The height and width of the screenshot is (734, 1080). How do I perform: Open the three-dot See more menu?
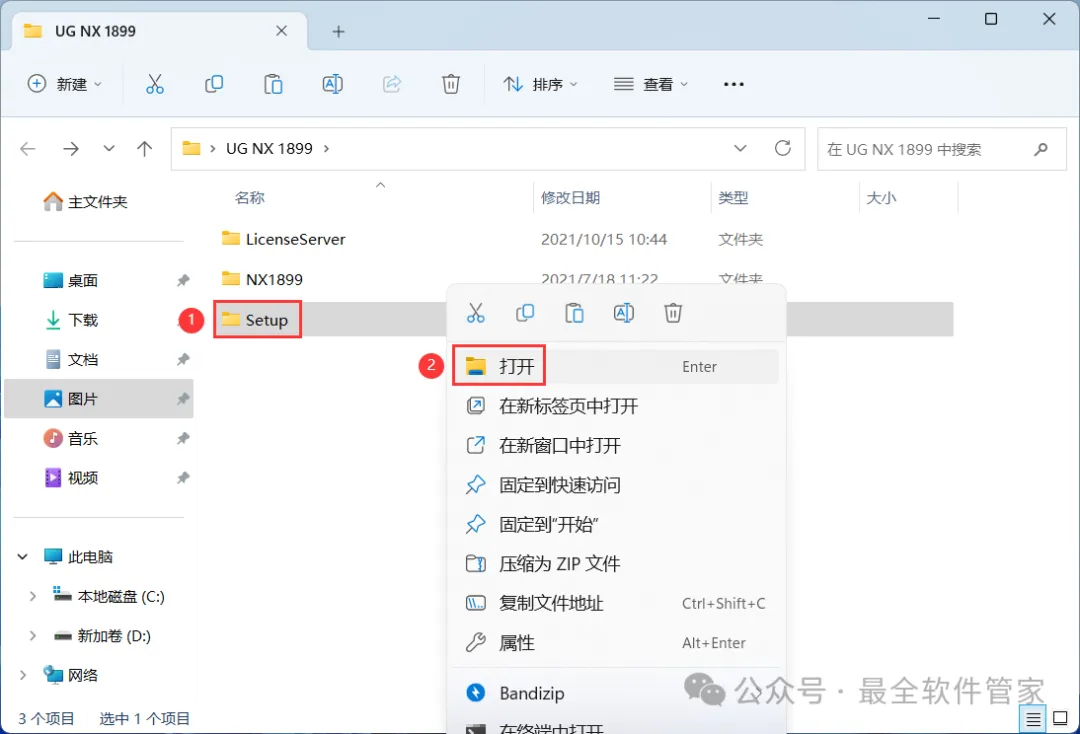pos(734,84)
